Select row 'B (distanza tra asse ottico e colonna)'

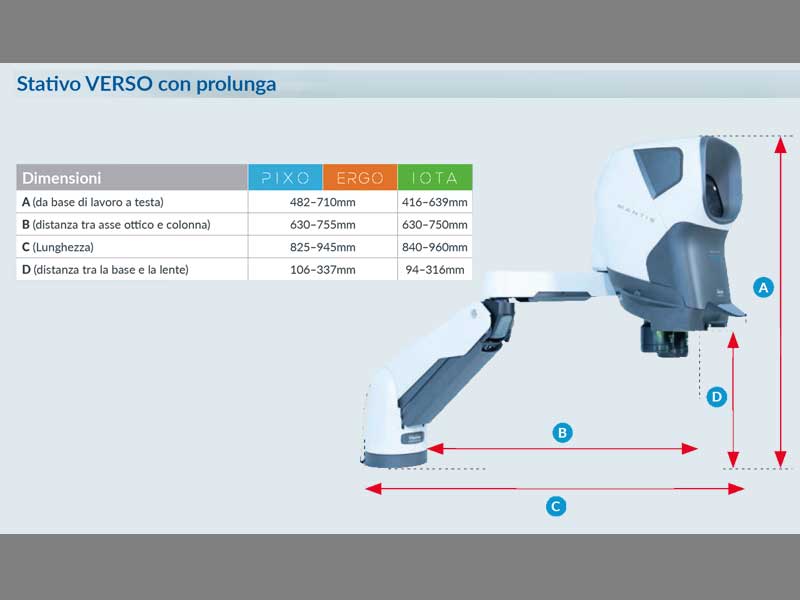click(x=244, y=224)
